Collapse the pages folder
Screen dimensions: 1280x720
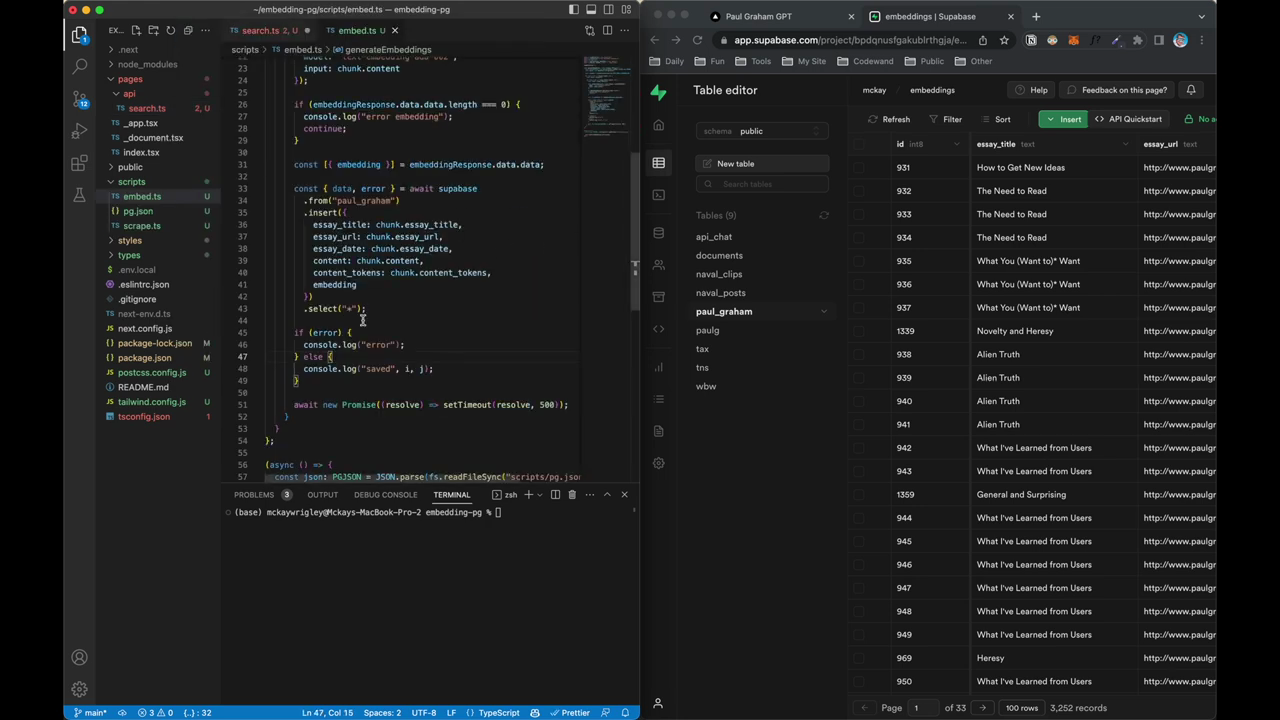pyautogui.click(x=130, y=79)
